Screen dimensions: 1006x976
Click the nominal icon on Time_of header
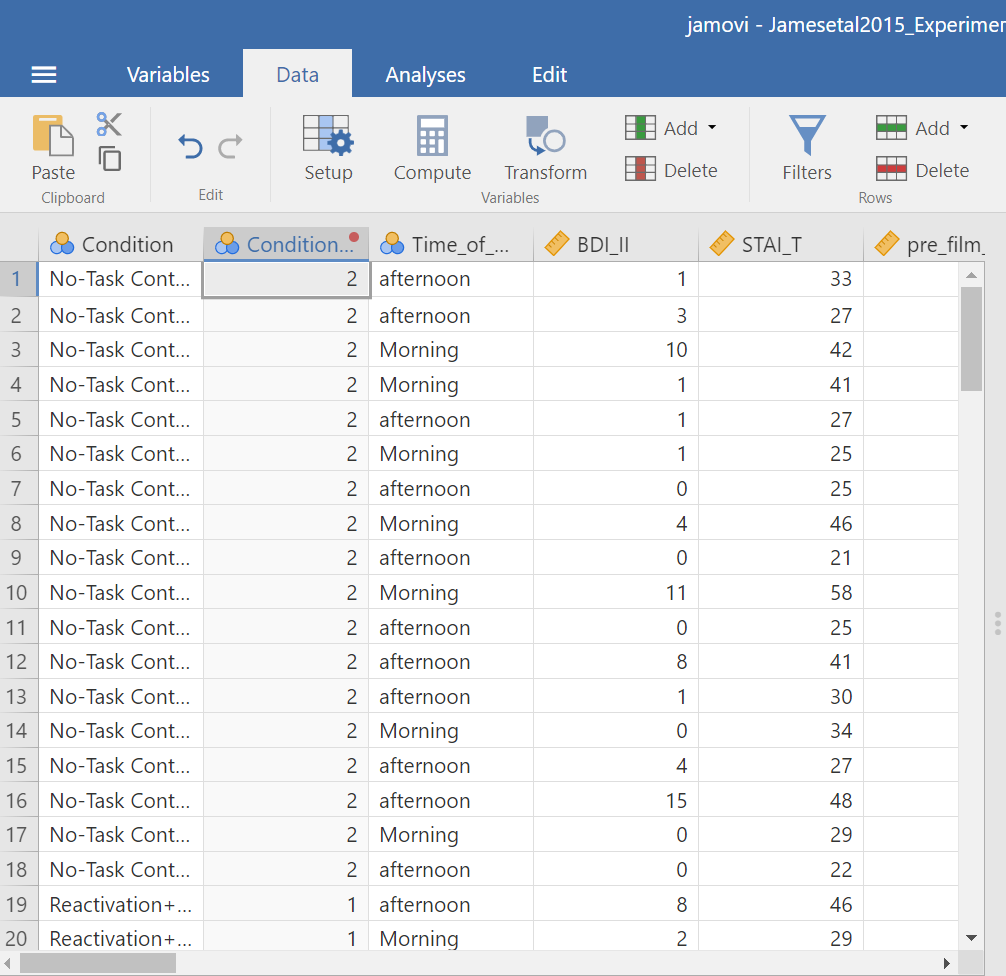point(392,244)
